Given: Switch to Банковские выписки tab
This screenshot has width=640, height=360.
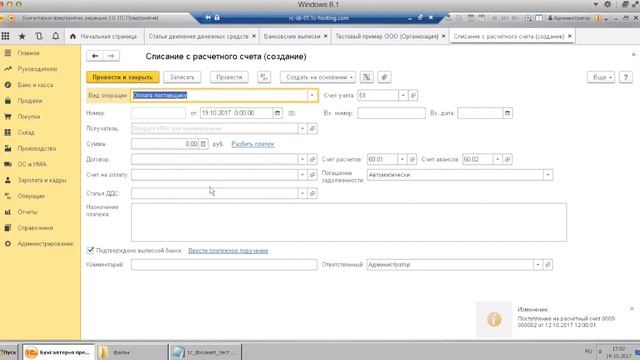Looking at the screenshot, I should point(292,36).
